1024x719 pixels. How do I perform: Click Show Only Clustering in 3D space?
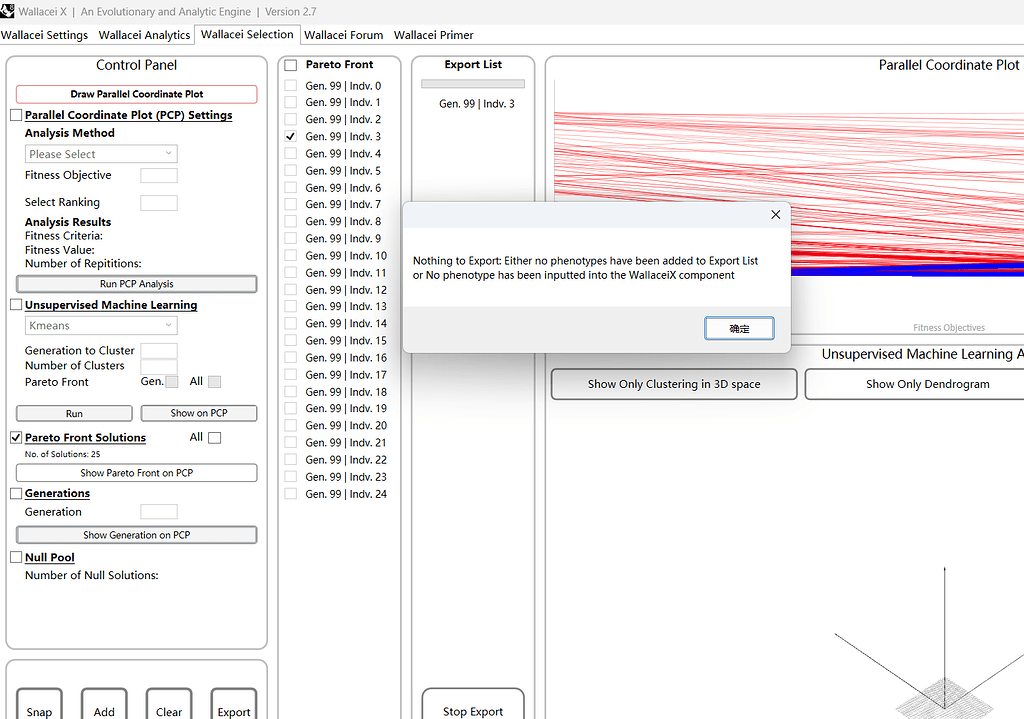coord(674,384)
